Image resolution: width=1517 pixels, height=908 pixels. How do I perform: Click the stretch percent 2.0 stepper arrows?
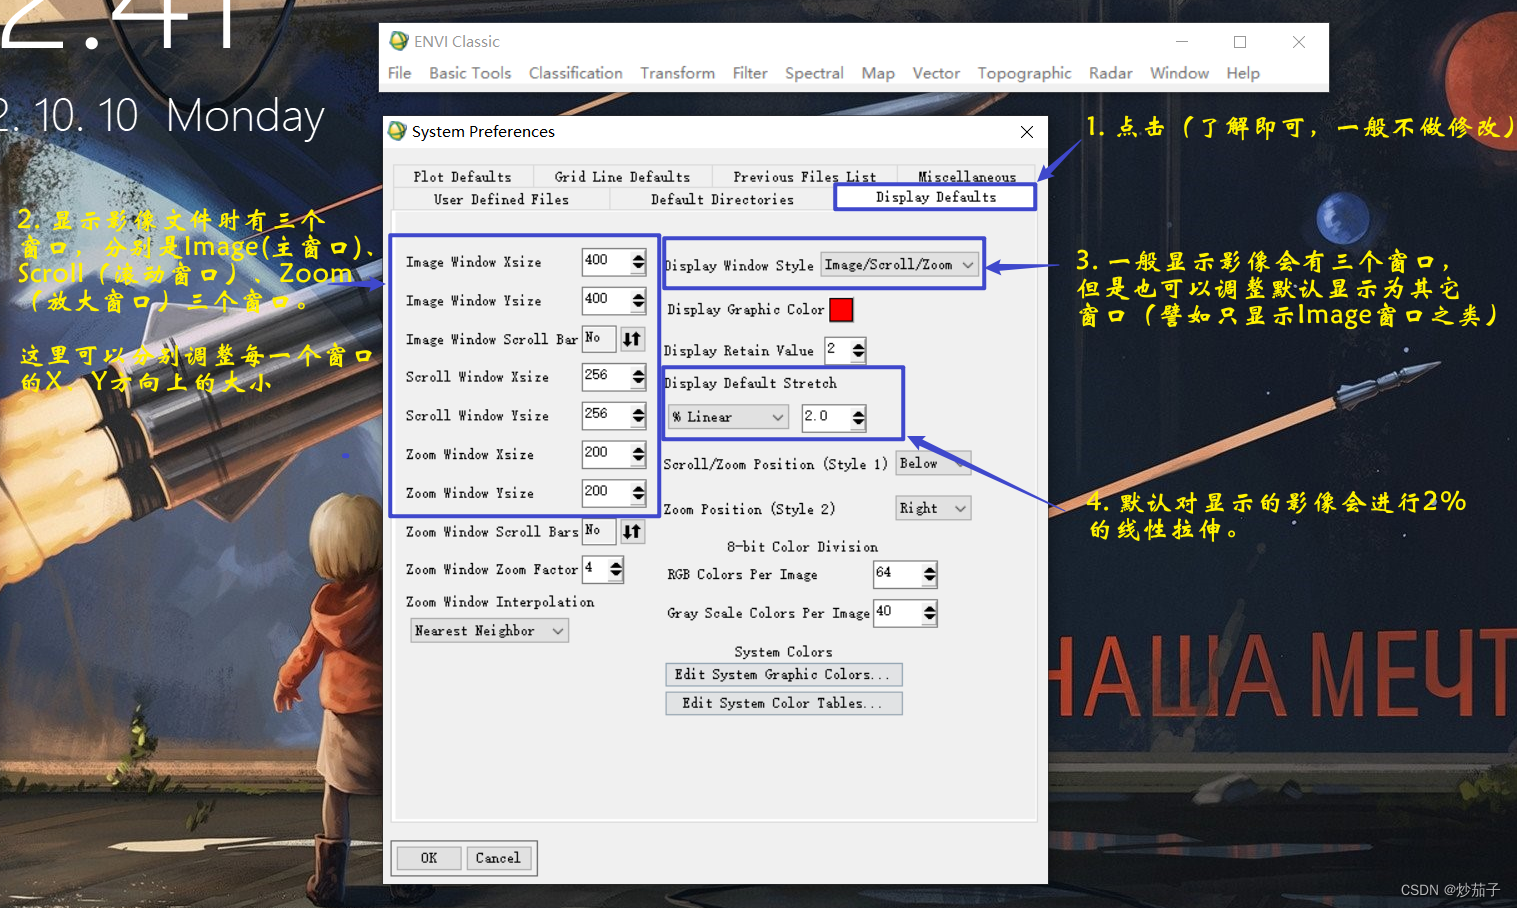coord(858,417)
